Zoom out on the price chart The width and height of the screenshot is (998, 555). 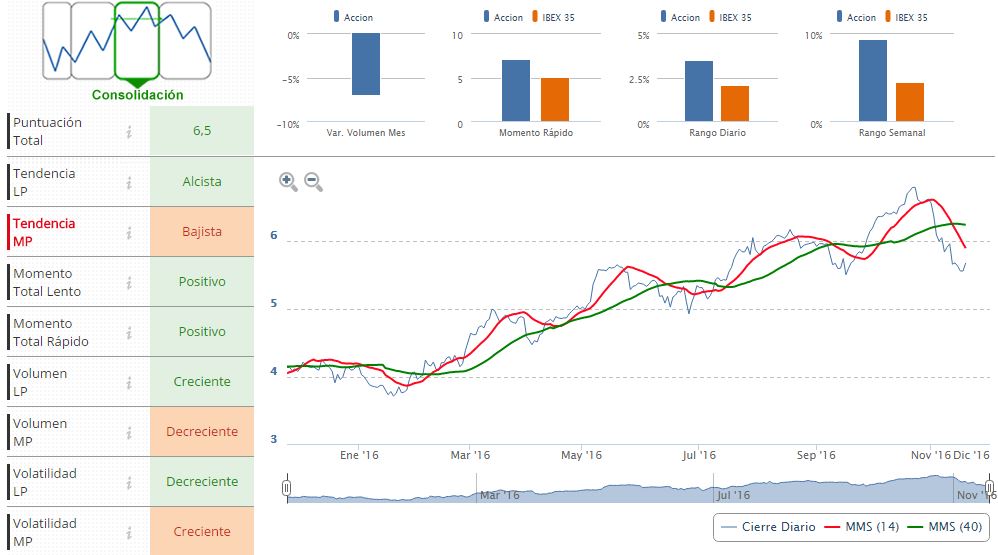[x=313, y=181]
